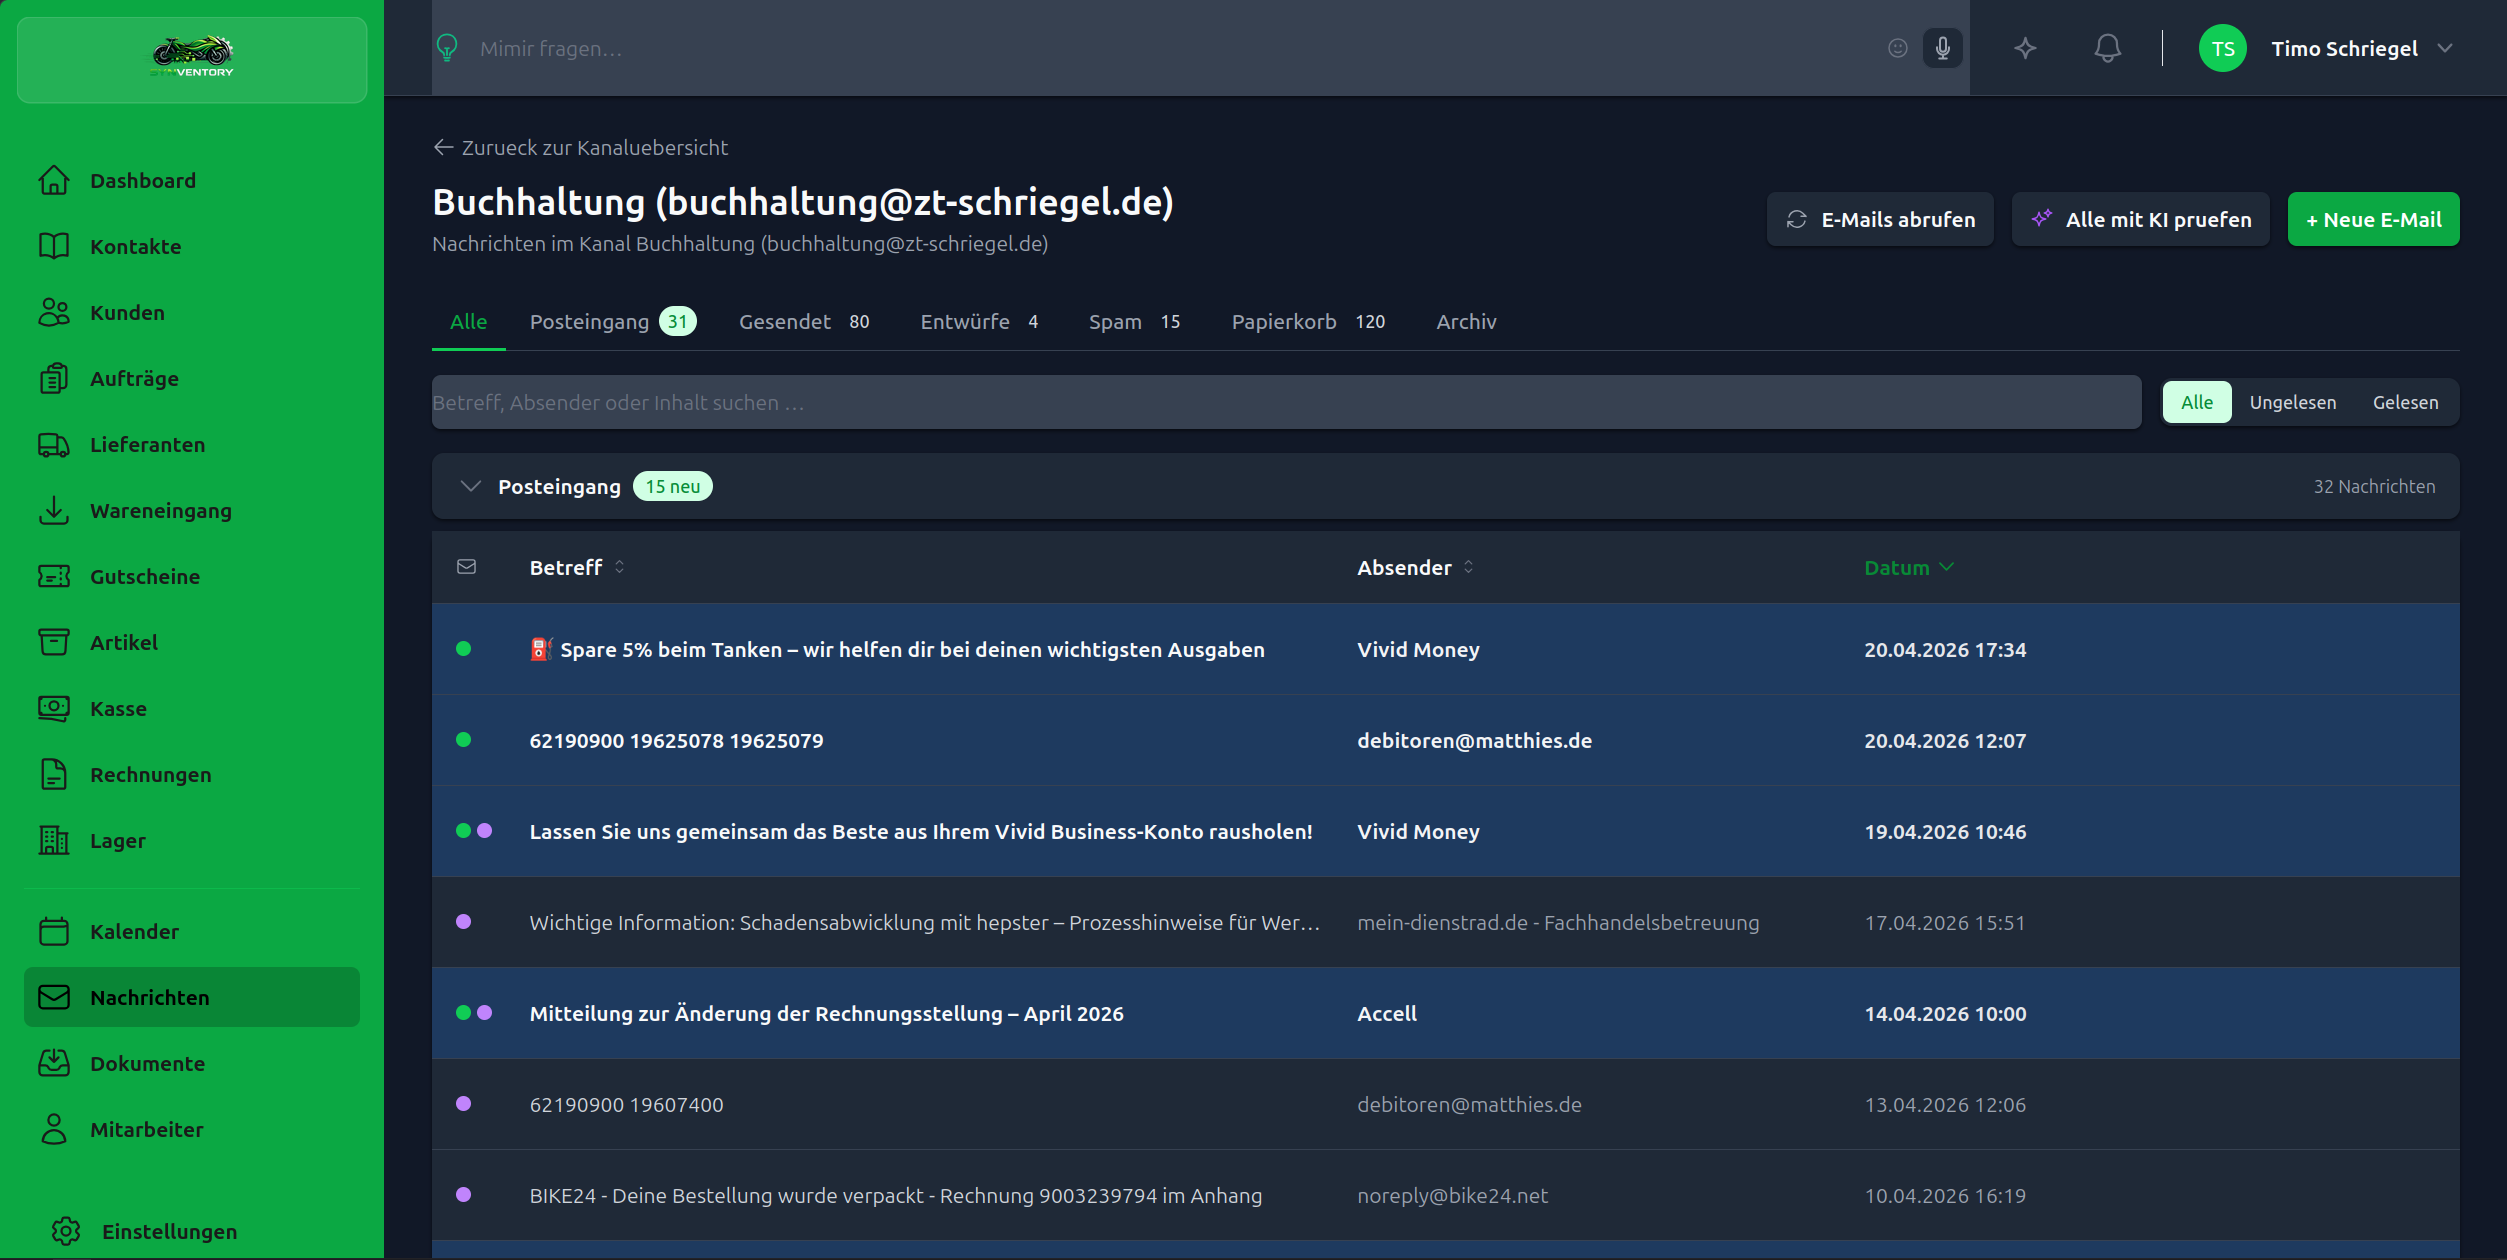Open the Timo Schriegel user menu
The width and height of the screenshot is (2507, 1260).
pos(2344,48)
